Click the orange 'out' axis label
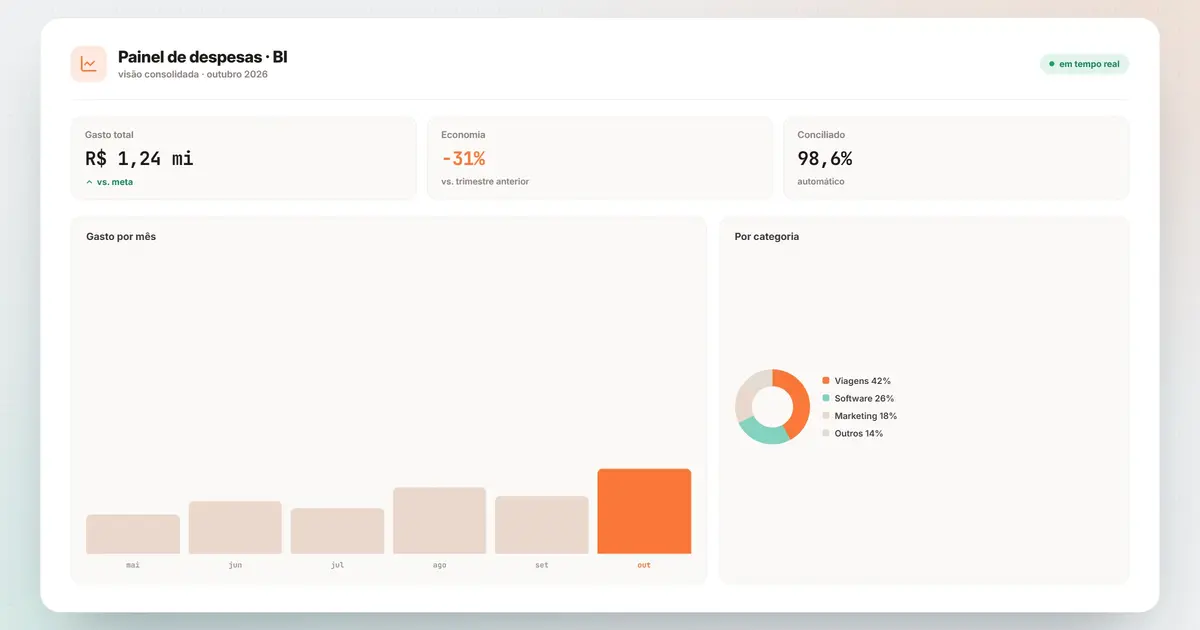This screenshot has width=1200, height=630. 644,565
